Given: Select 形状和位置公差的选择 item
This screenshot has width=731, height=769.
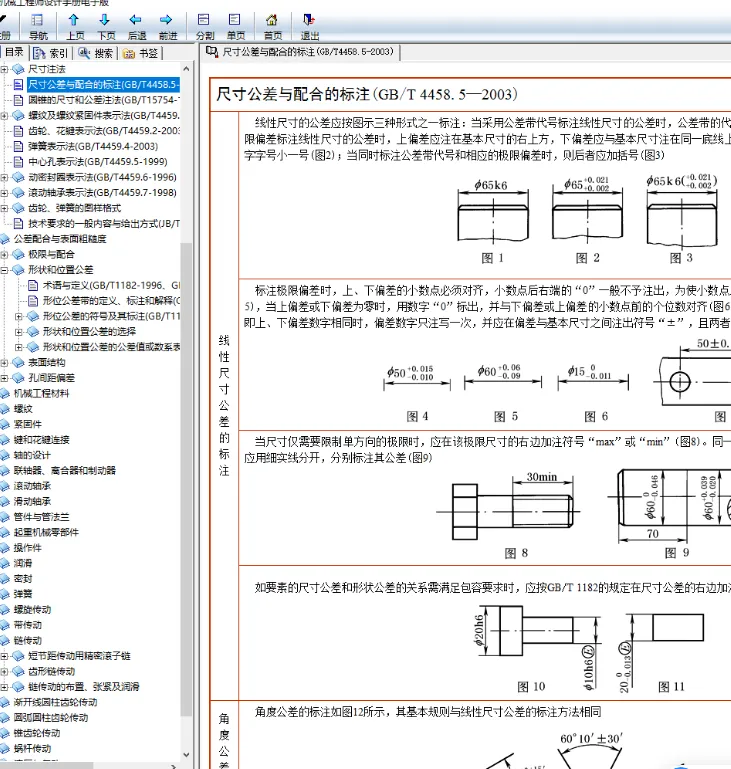Looking at the screenshot, I should point(89,332).
